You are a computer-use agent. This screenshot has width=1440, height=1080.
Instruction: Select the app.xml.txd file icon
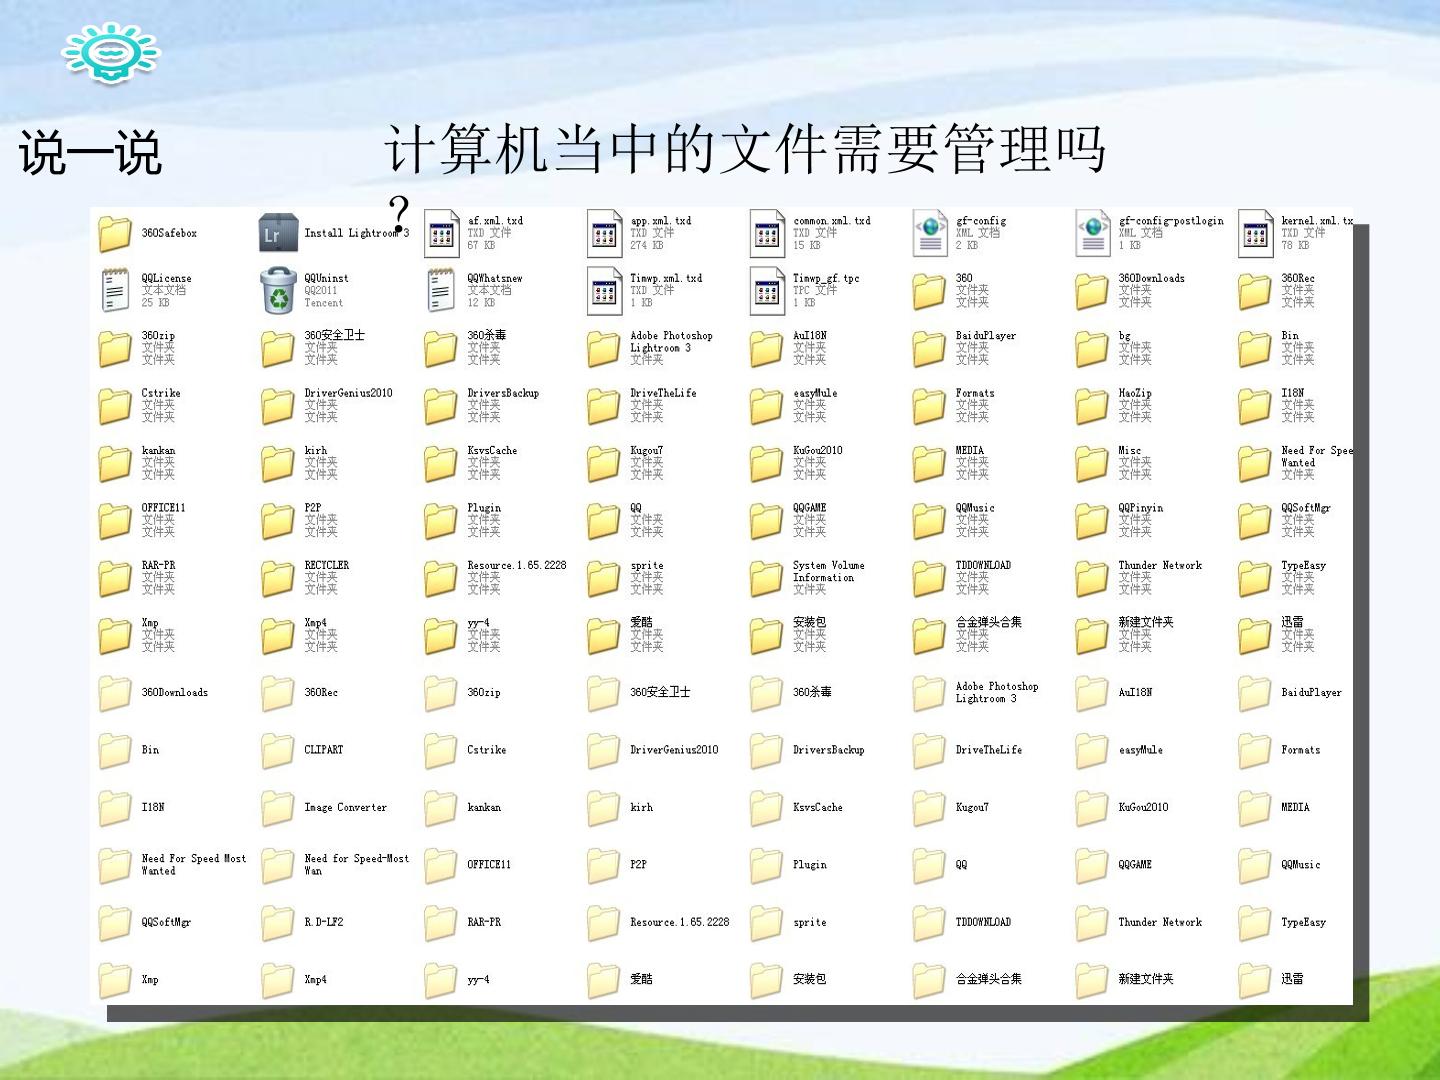point(604,233)
